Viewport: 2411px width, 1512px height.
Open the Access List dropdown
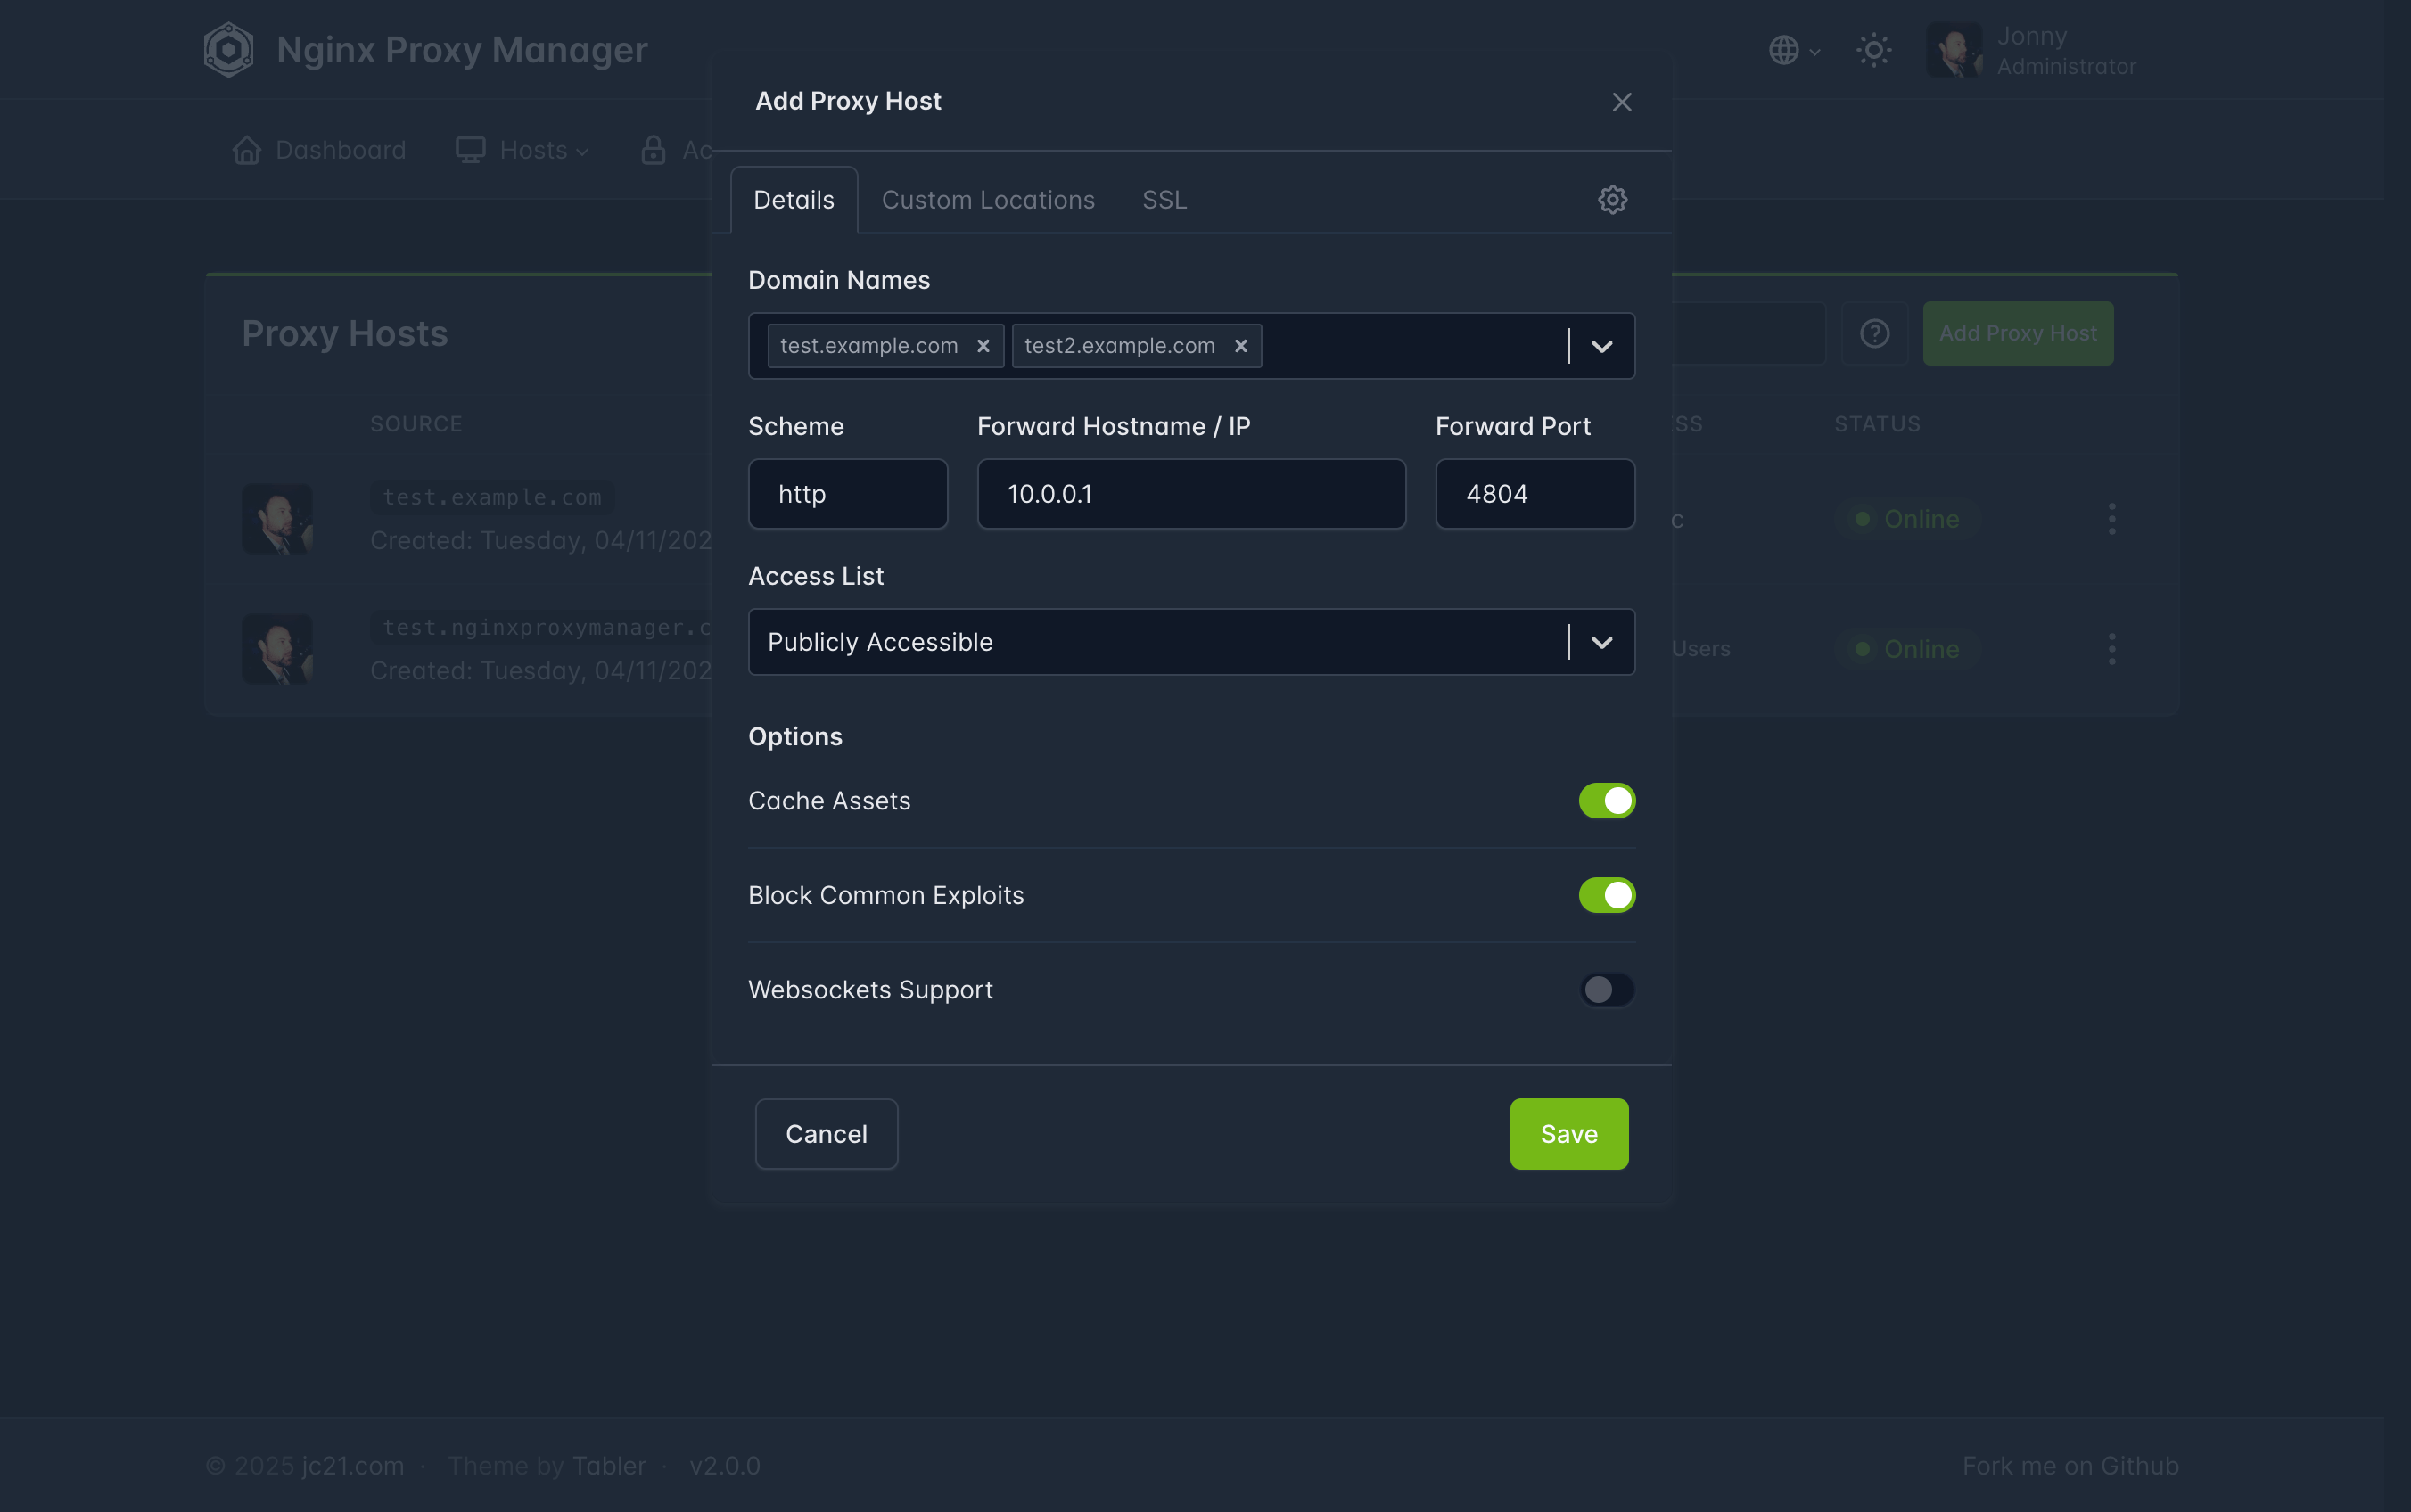[1601, 642]
